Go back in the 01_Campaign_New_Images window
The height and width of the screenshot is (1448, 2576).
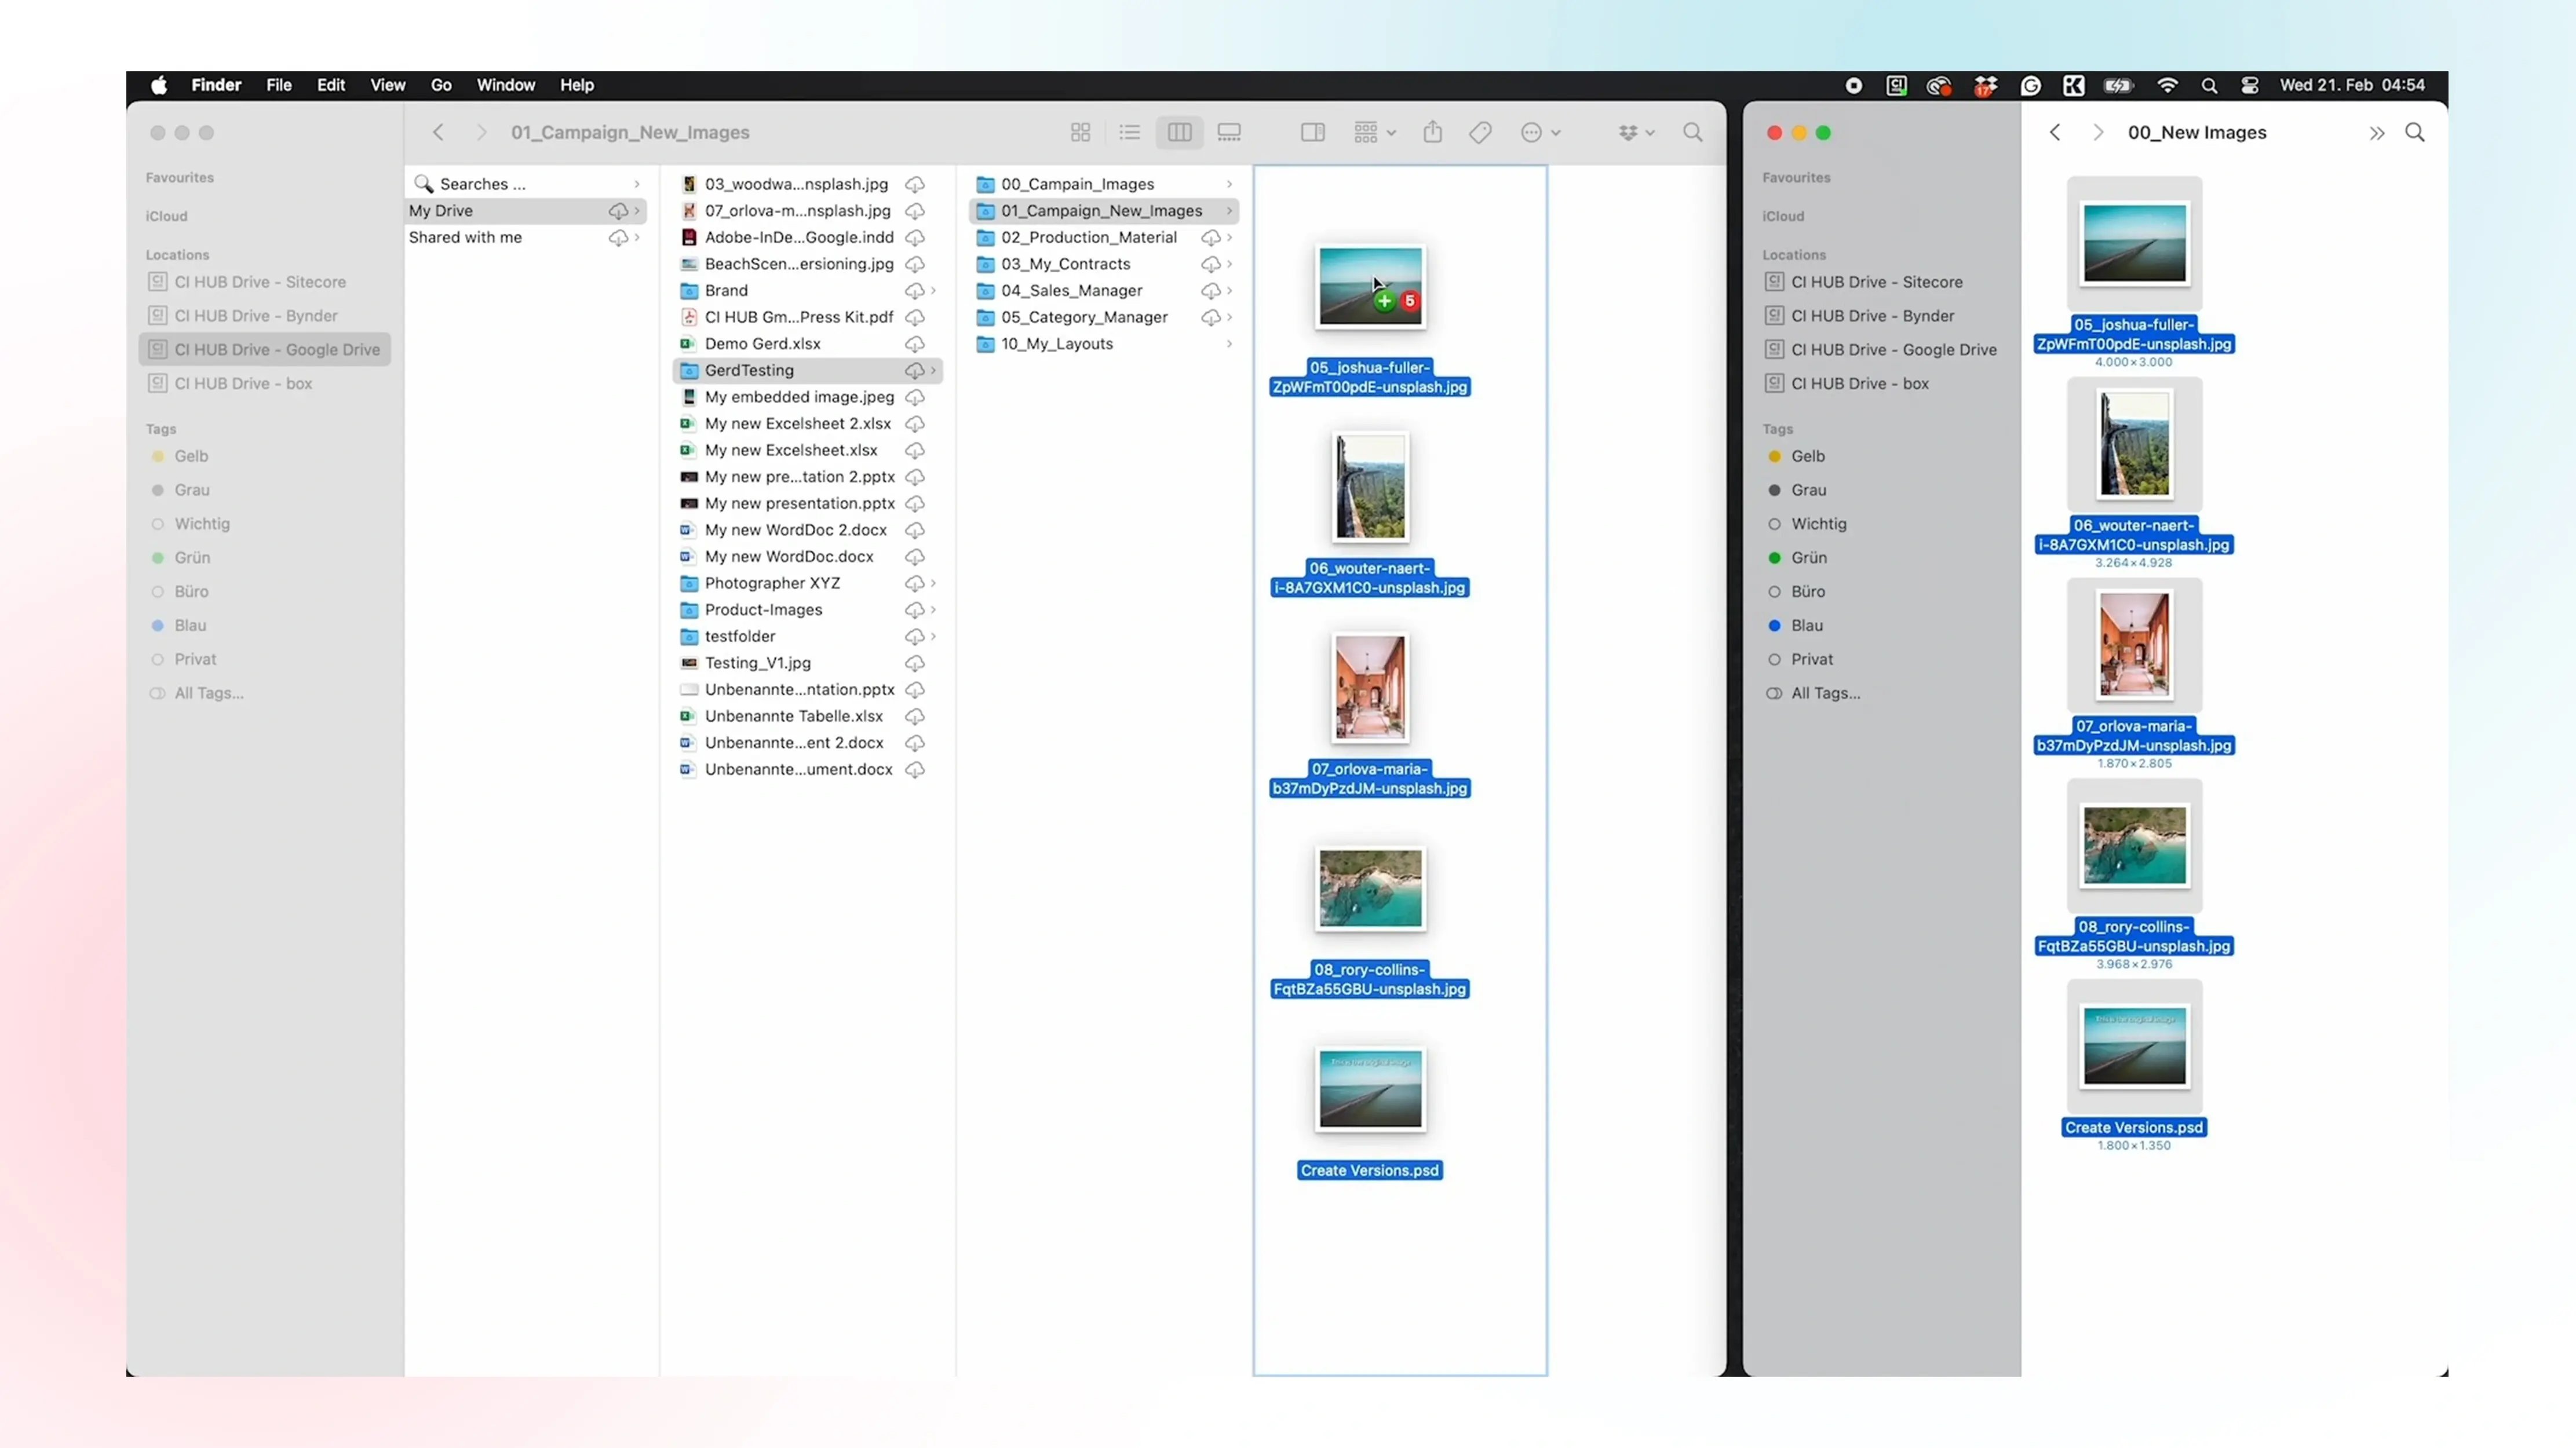(x=438, y=133)
